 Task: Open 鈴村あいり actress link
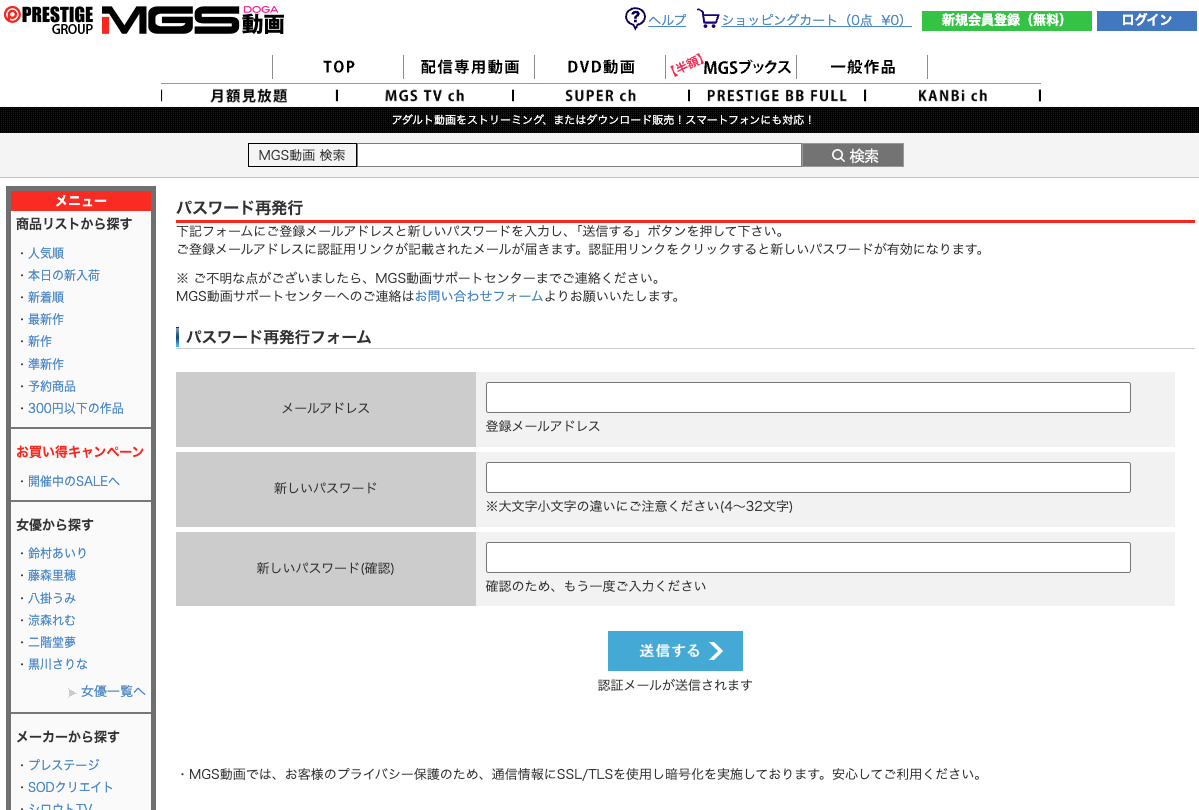pyautogui.click(x=57, y=553)
